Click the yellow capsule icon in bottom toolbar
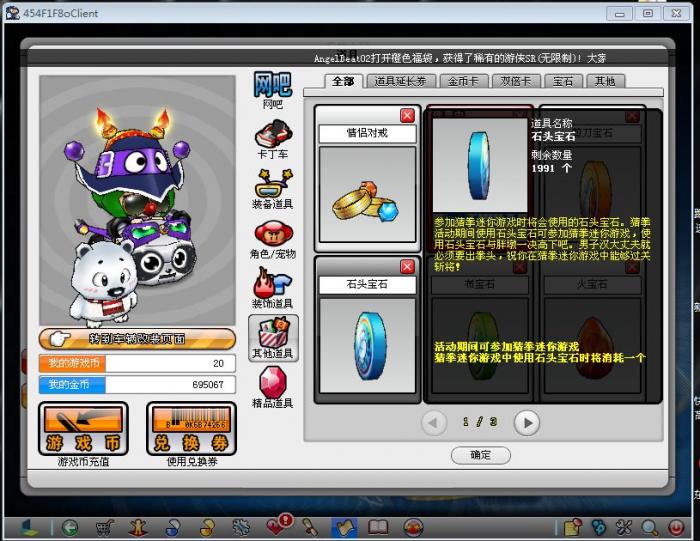 point(207,528)
